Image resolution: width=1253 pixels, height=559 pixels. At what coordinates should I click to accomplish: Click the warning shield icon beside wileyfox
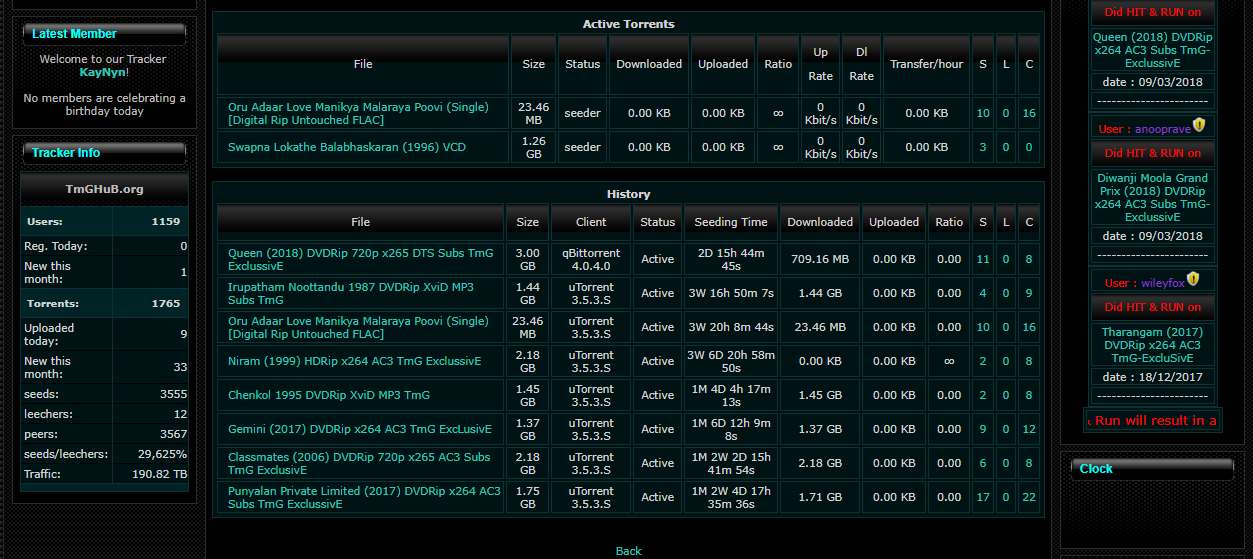tap(1193, 280)
